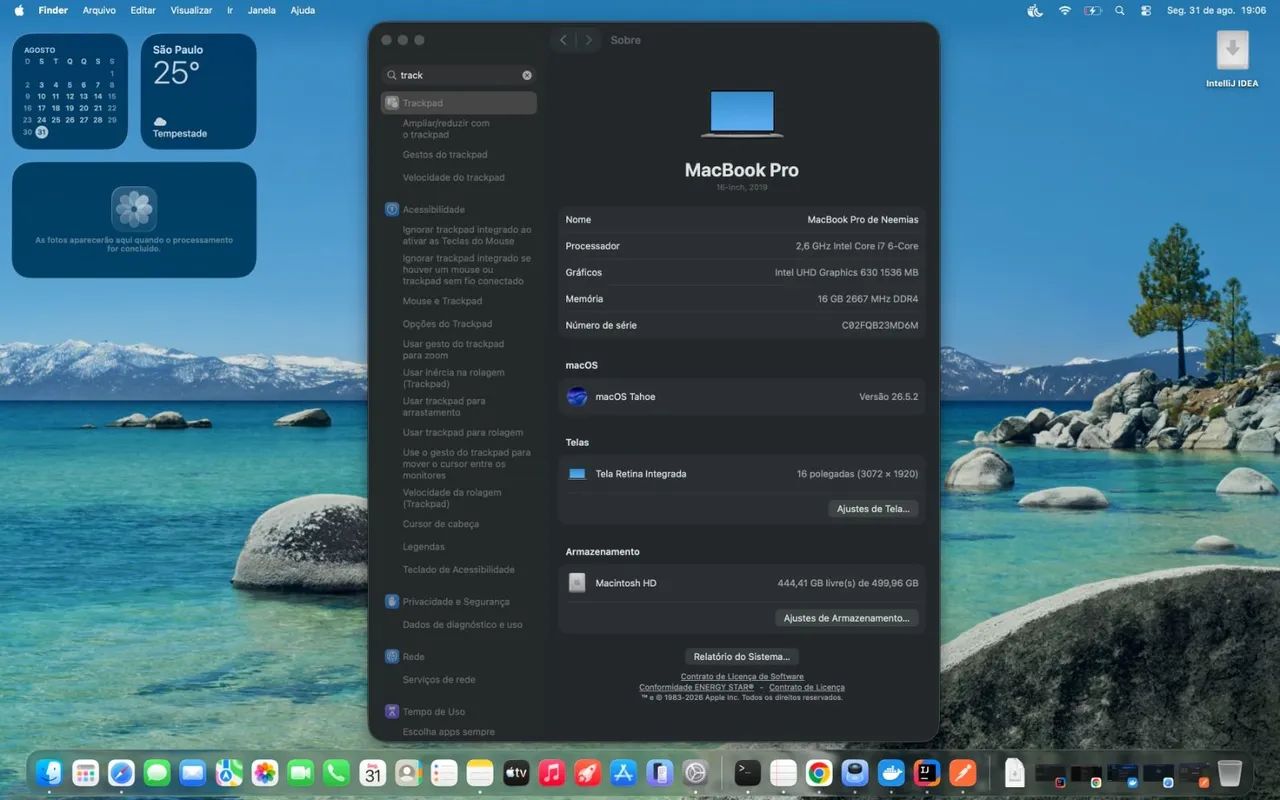
Task: Click the Rede globe icon in sidebar
Action: point(392,657)
